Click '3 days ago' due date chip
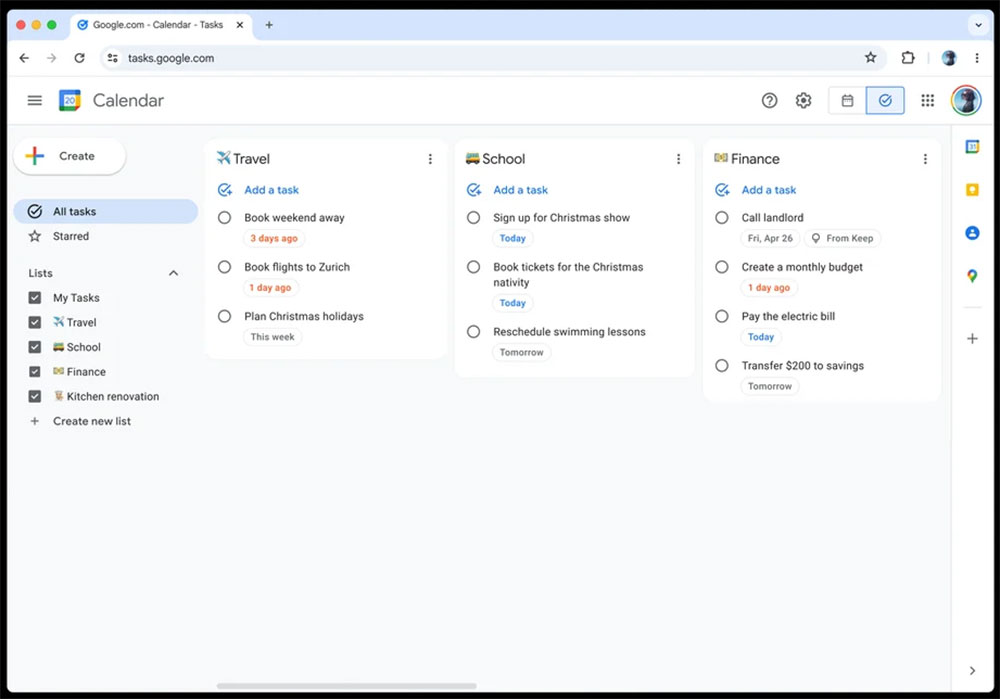 point(274,239)
